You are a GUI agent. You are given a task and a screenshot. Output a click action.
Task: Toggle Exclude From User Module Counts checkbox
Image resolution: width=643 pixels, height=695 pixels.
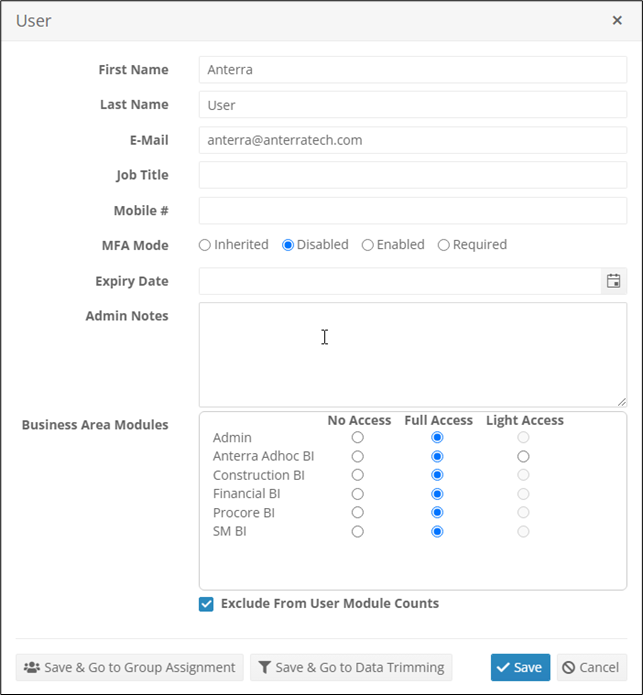[206, 604]
